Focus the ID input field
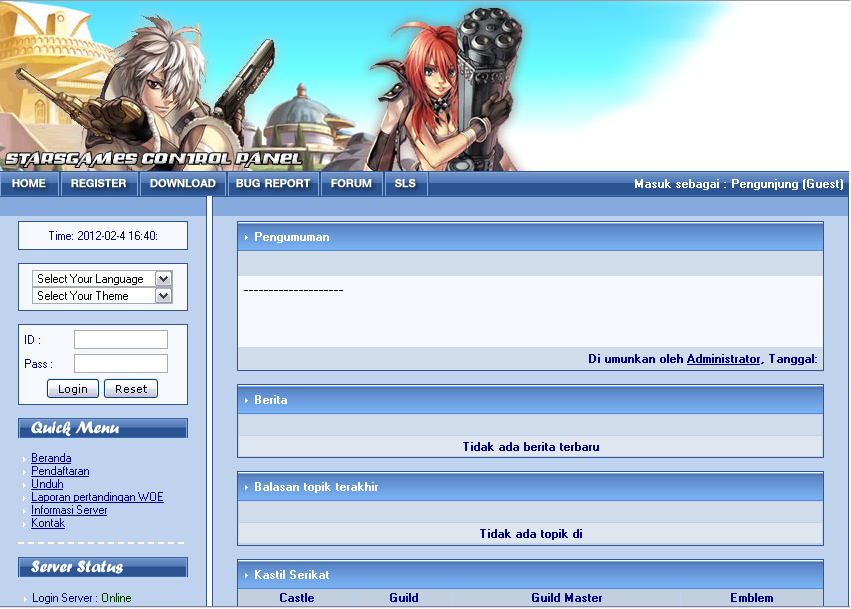This screenshot has width=851, height=609. (x=121, y=339)
